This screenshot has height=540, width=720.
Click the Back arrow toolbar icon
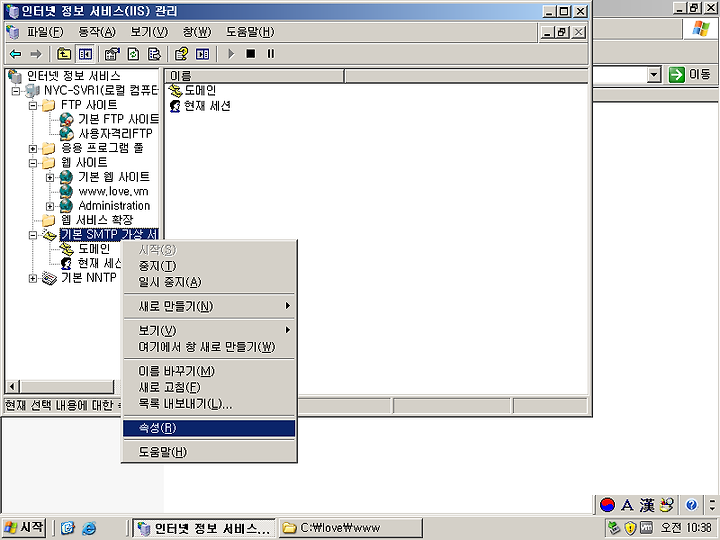coord(16,54)
